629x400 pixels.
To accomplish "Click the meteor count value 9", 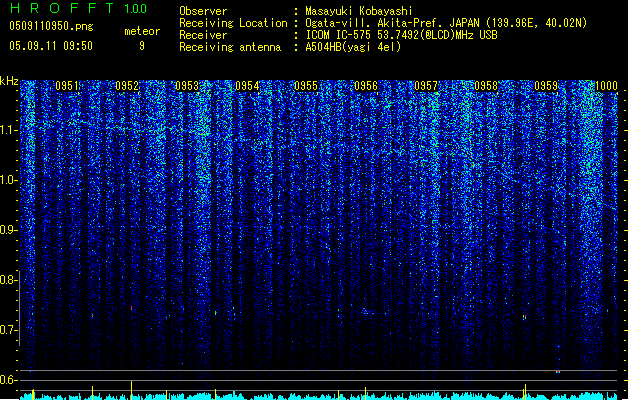I will coord(142,46).
